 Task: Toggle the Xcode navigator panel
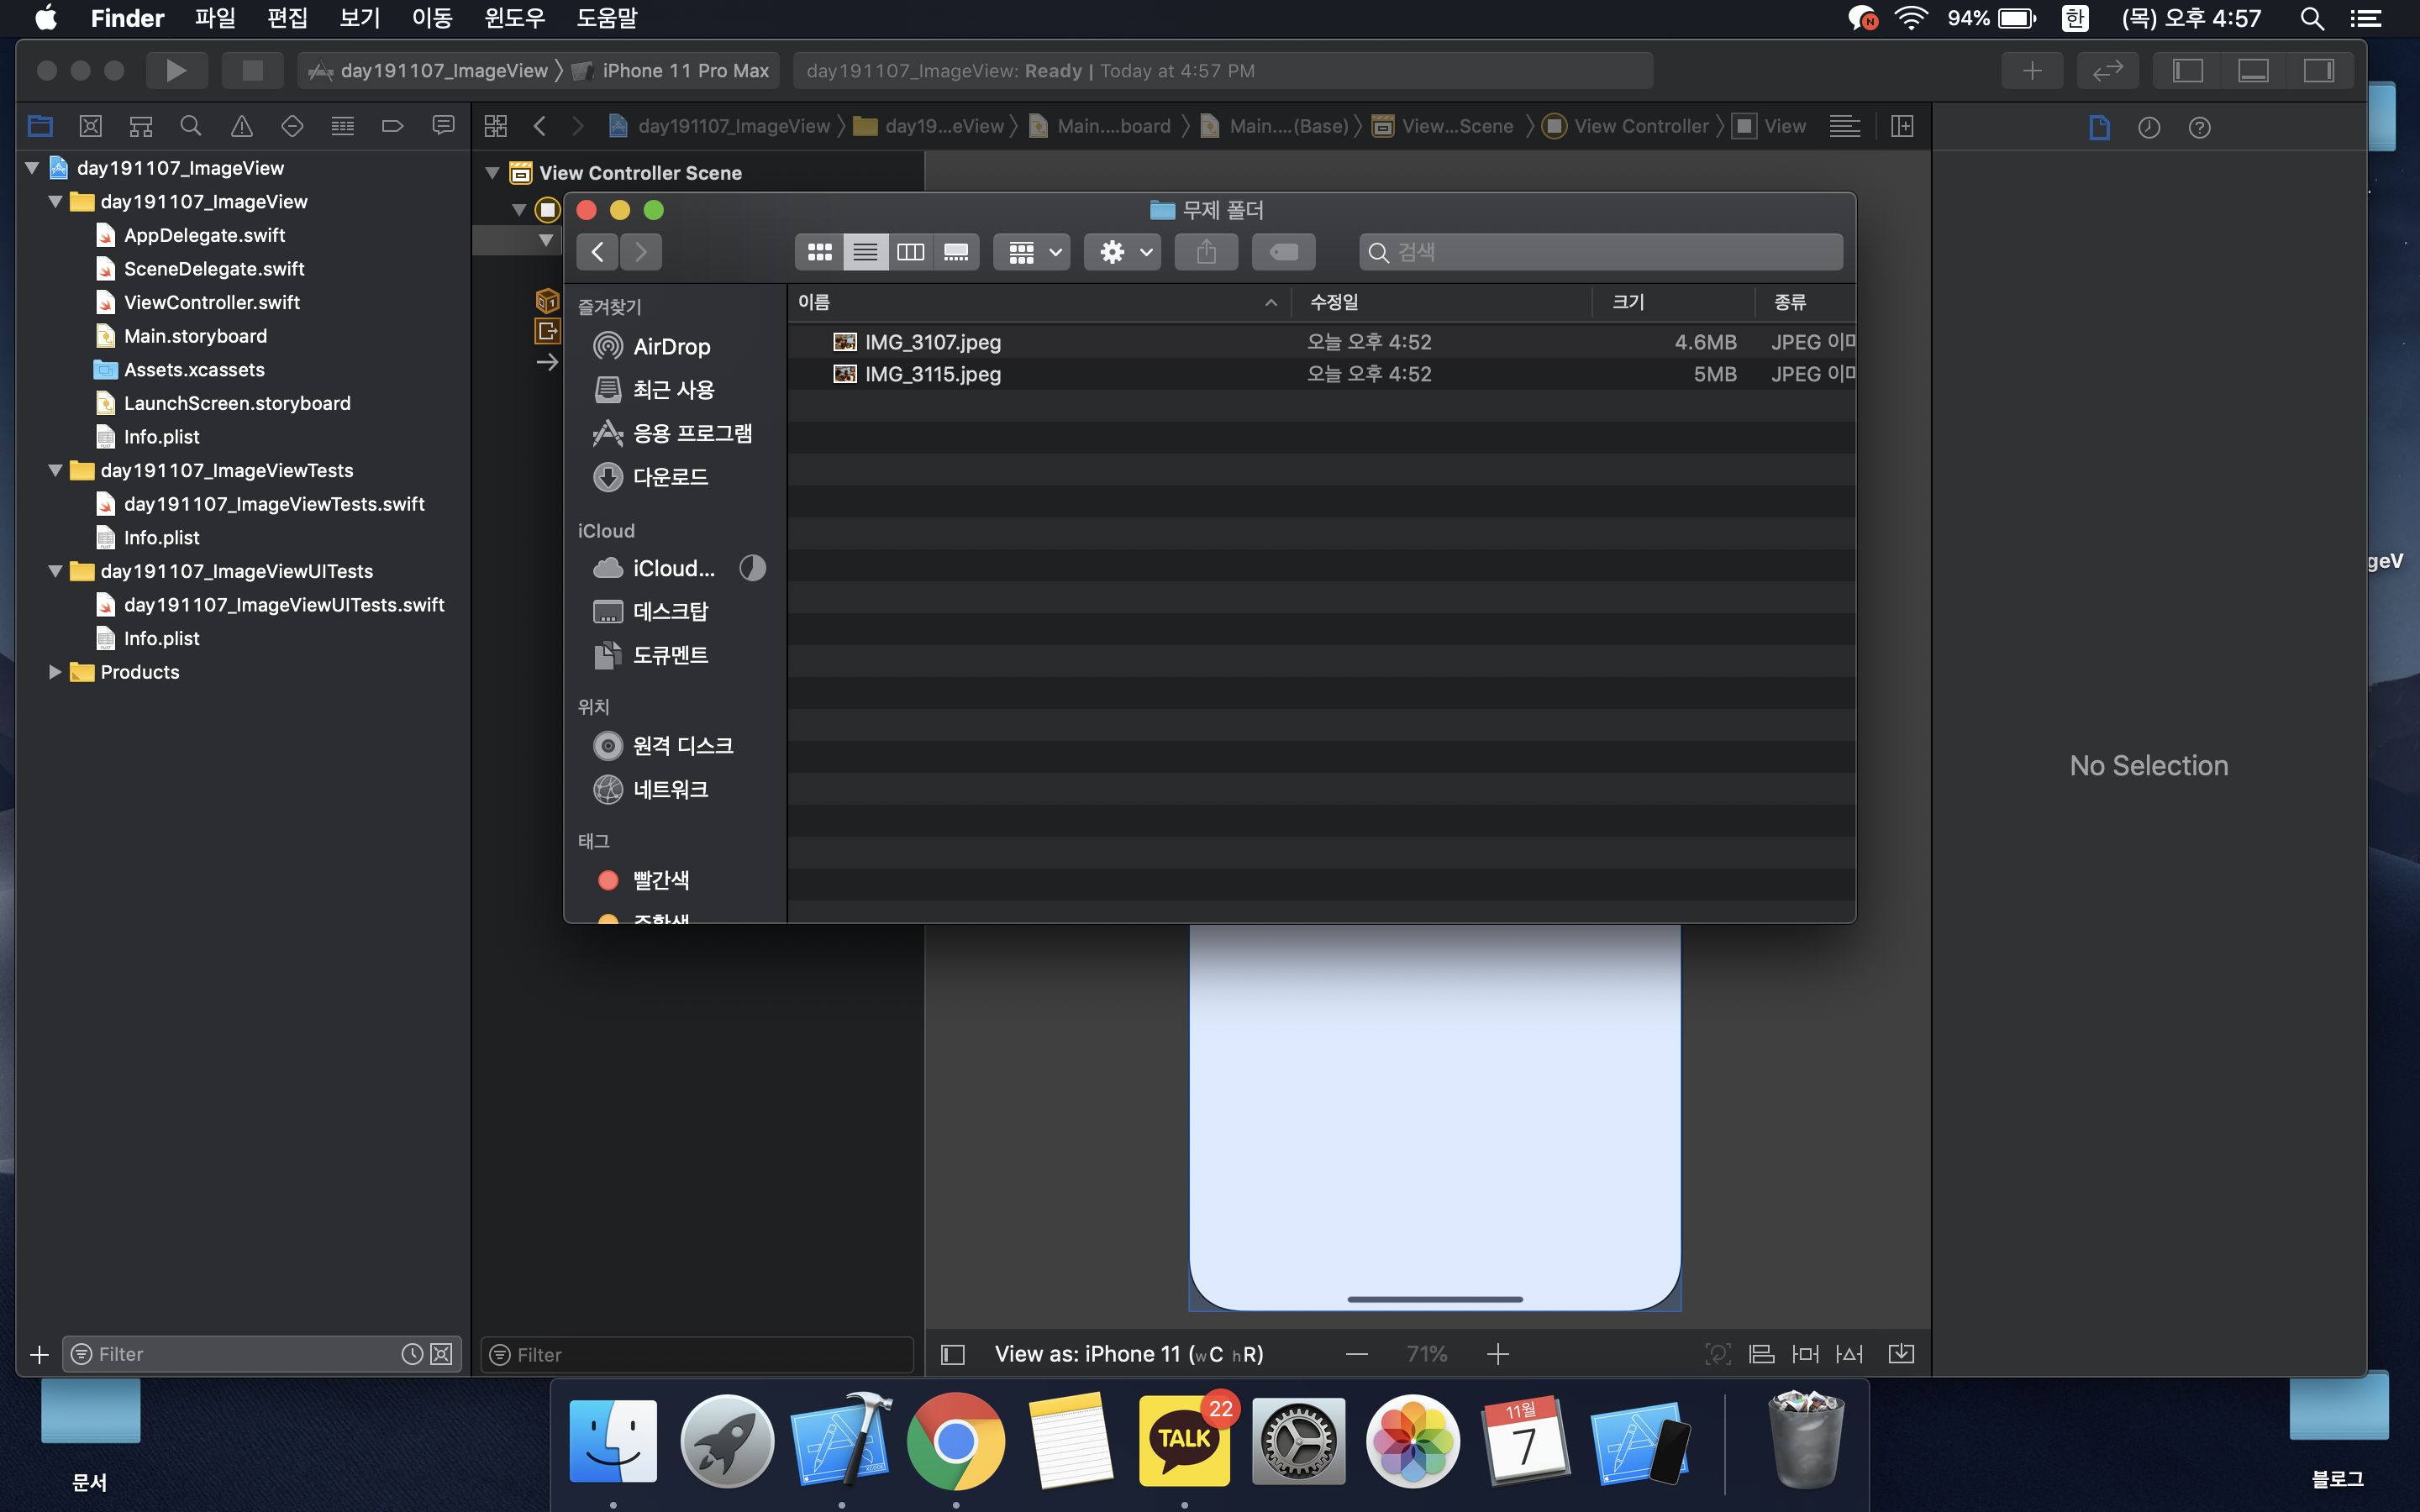coord(2188,70)
